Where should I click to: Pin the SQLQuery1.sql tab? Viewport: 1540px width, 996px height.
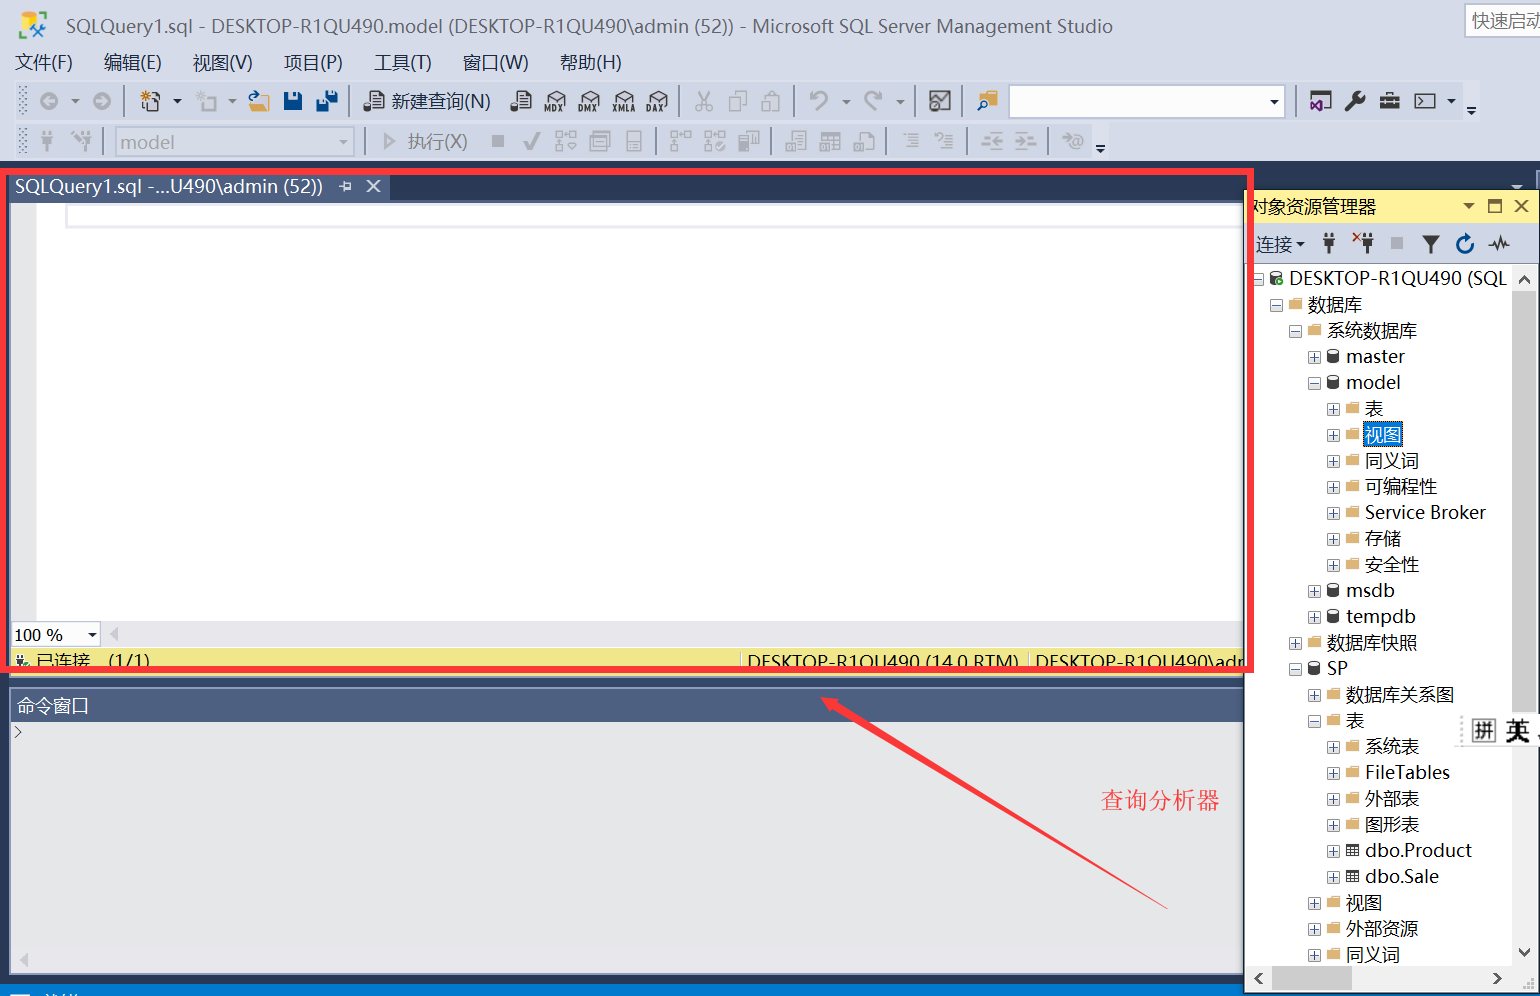pyautogui.click(x=345, y=186)
